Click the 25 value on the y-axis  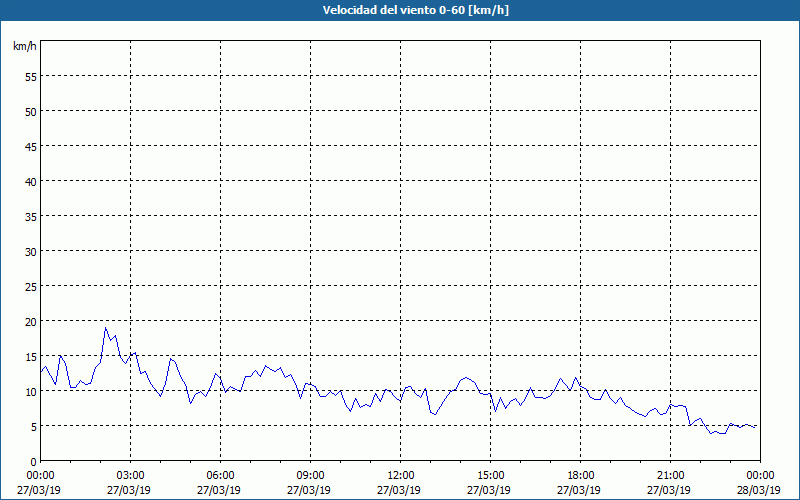tap(31, 287)
